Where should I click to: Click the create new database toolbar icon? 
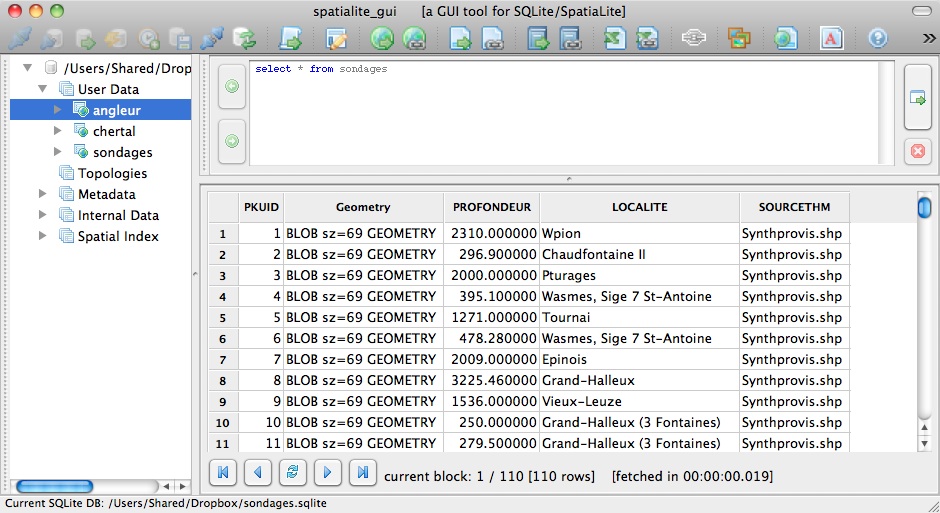tap(52, 39)
